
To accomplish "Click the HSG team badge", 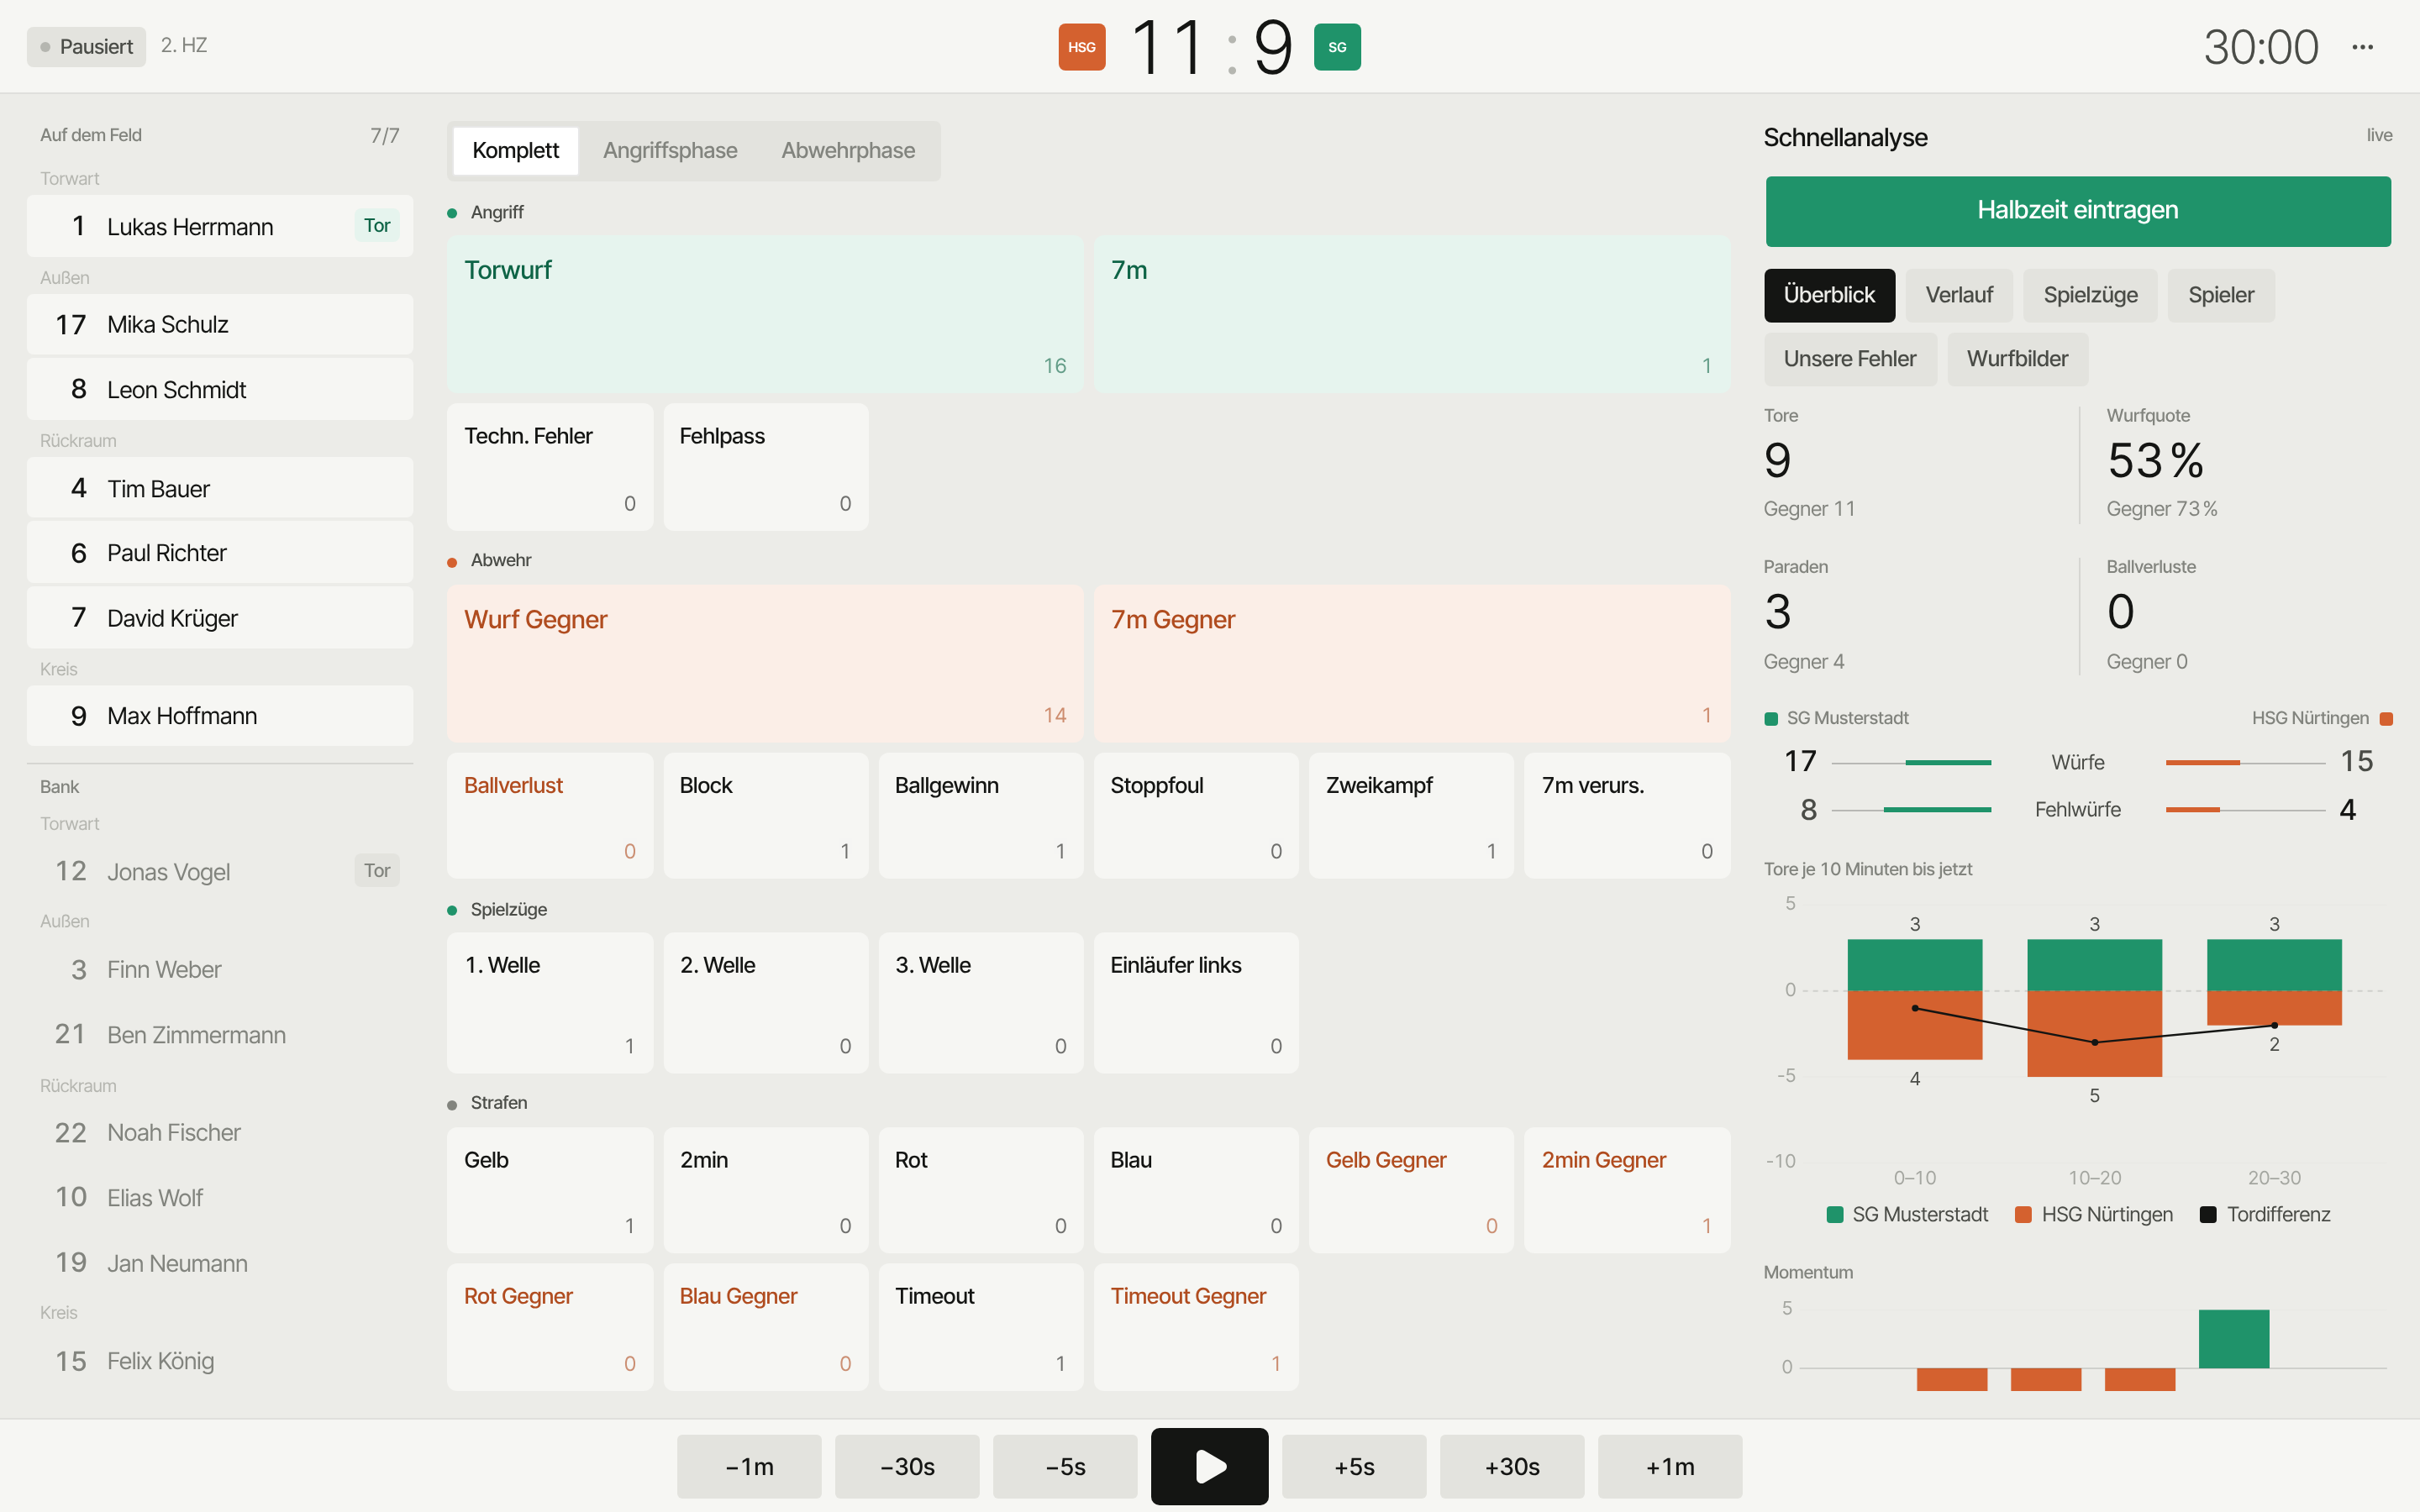I will [x=1082, y=47].
